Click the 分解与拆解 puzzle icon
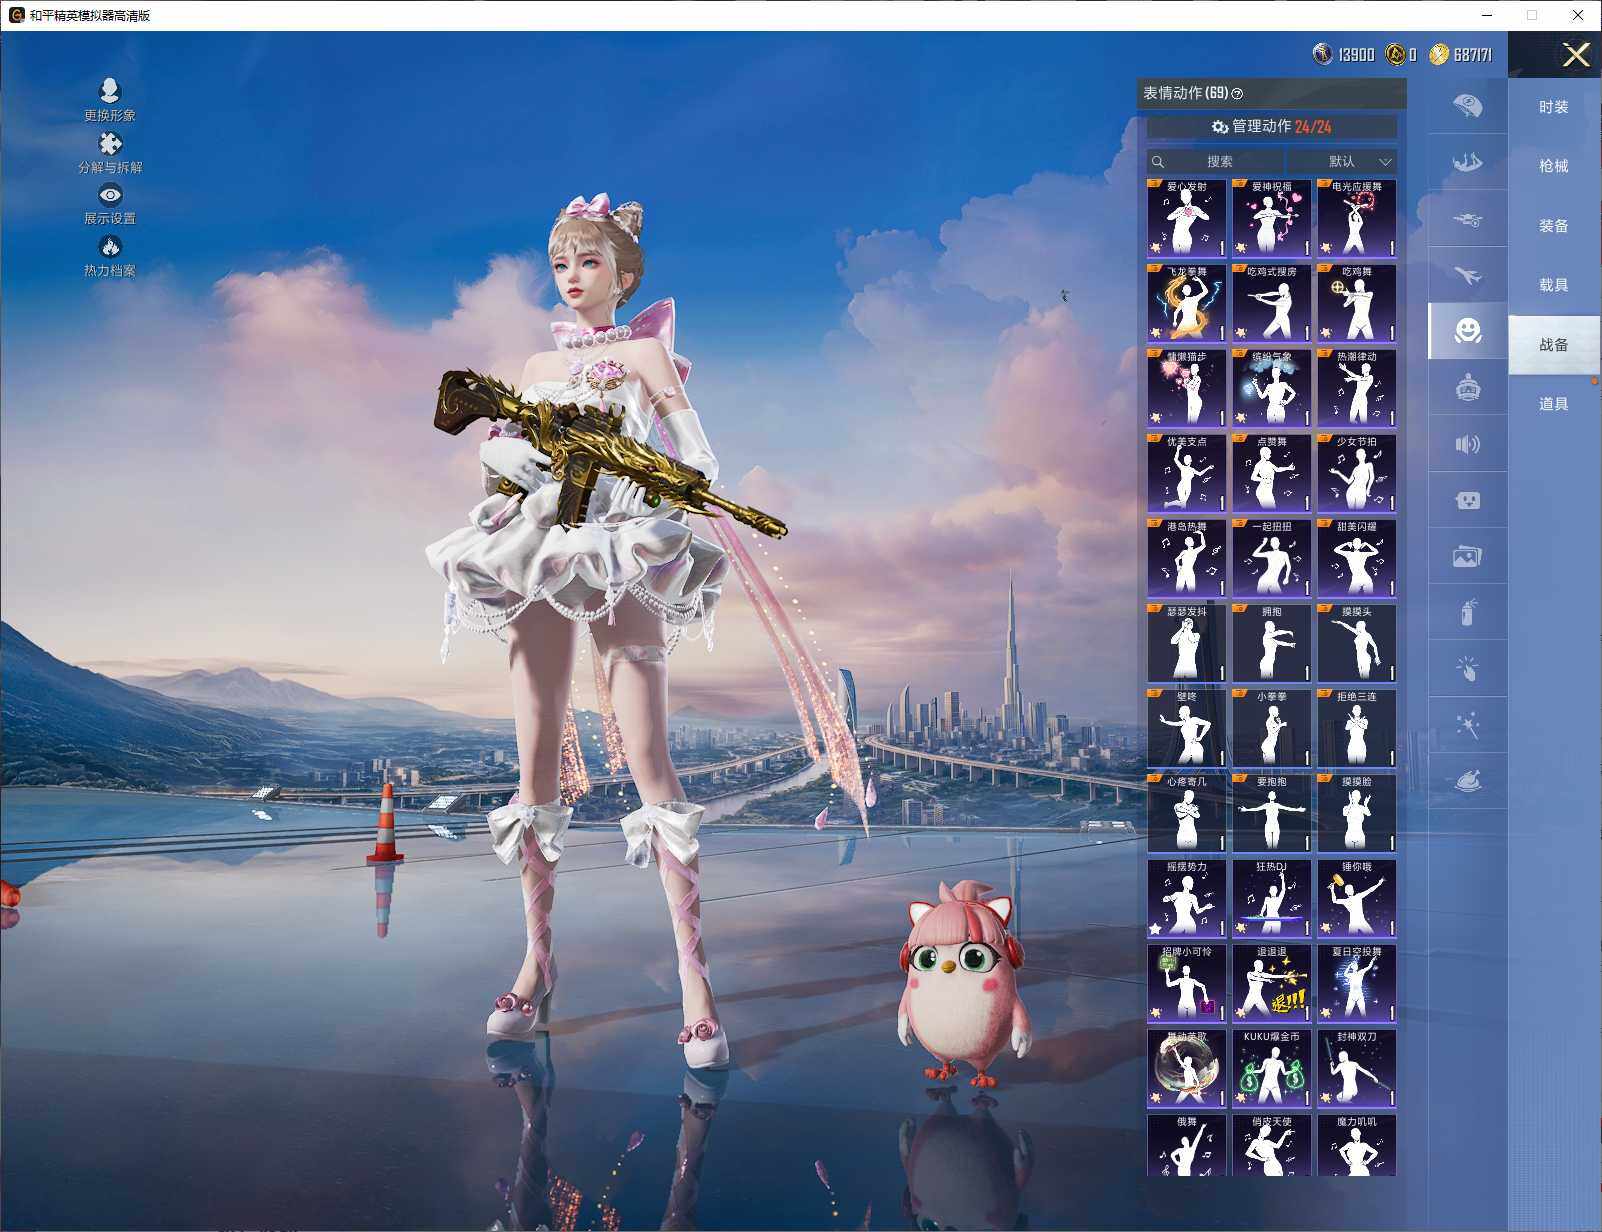The image size is (1602, 1232). coord(110,144)
